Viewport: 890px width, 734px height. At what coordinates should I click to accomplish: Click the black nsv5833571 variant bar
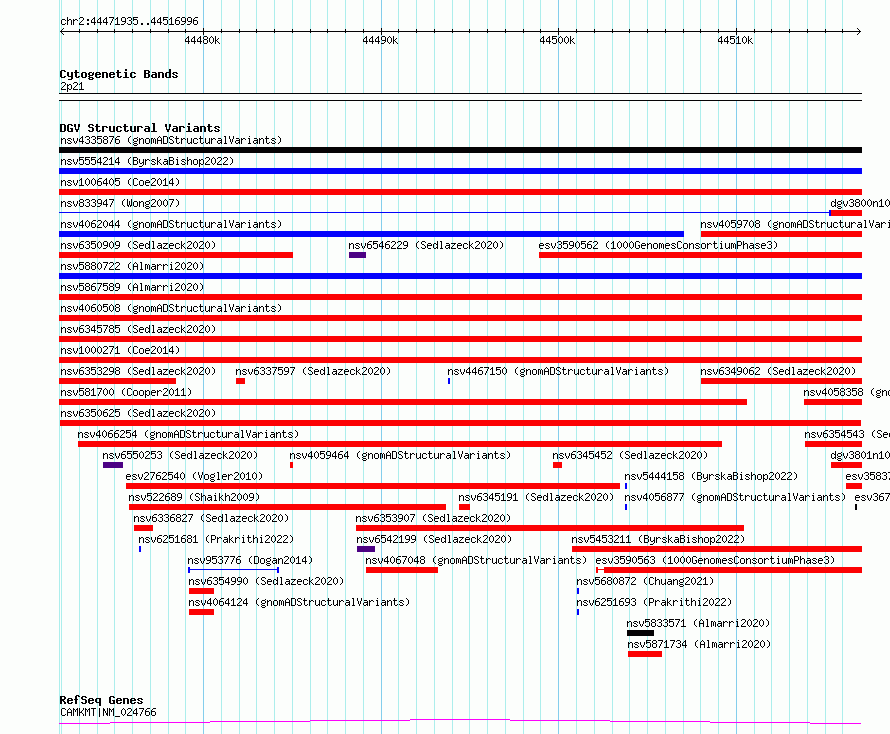[x=640, y=634]
